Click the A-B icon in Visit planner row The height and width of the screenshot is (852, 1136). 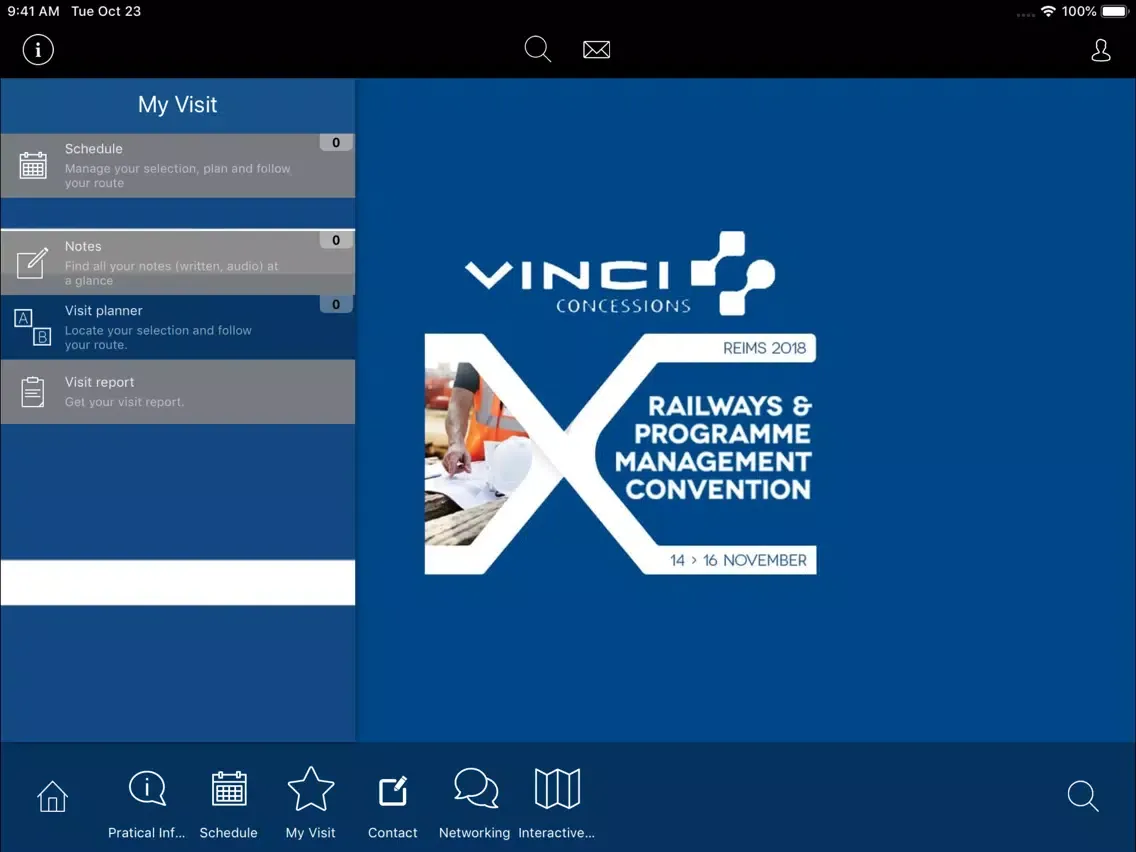33,327
